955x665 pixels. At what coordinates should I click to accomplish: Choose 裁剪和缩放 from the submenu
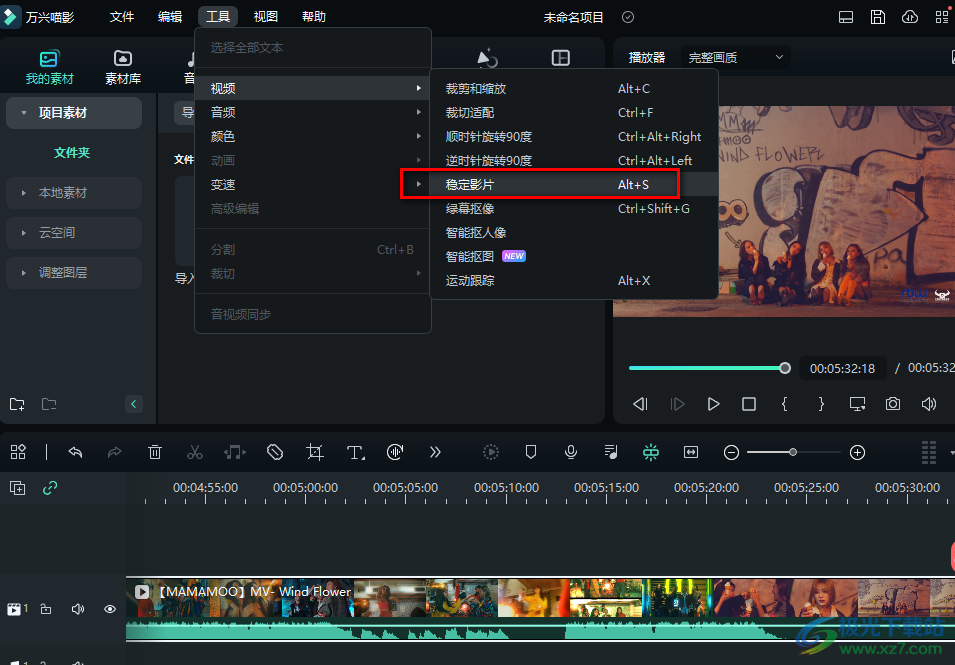(574, 88)
